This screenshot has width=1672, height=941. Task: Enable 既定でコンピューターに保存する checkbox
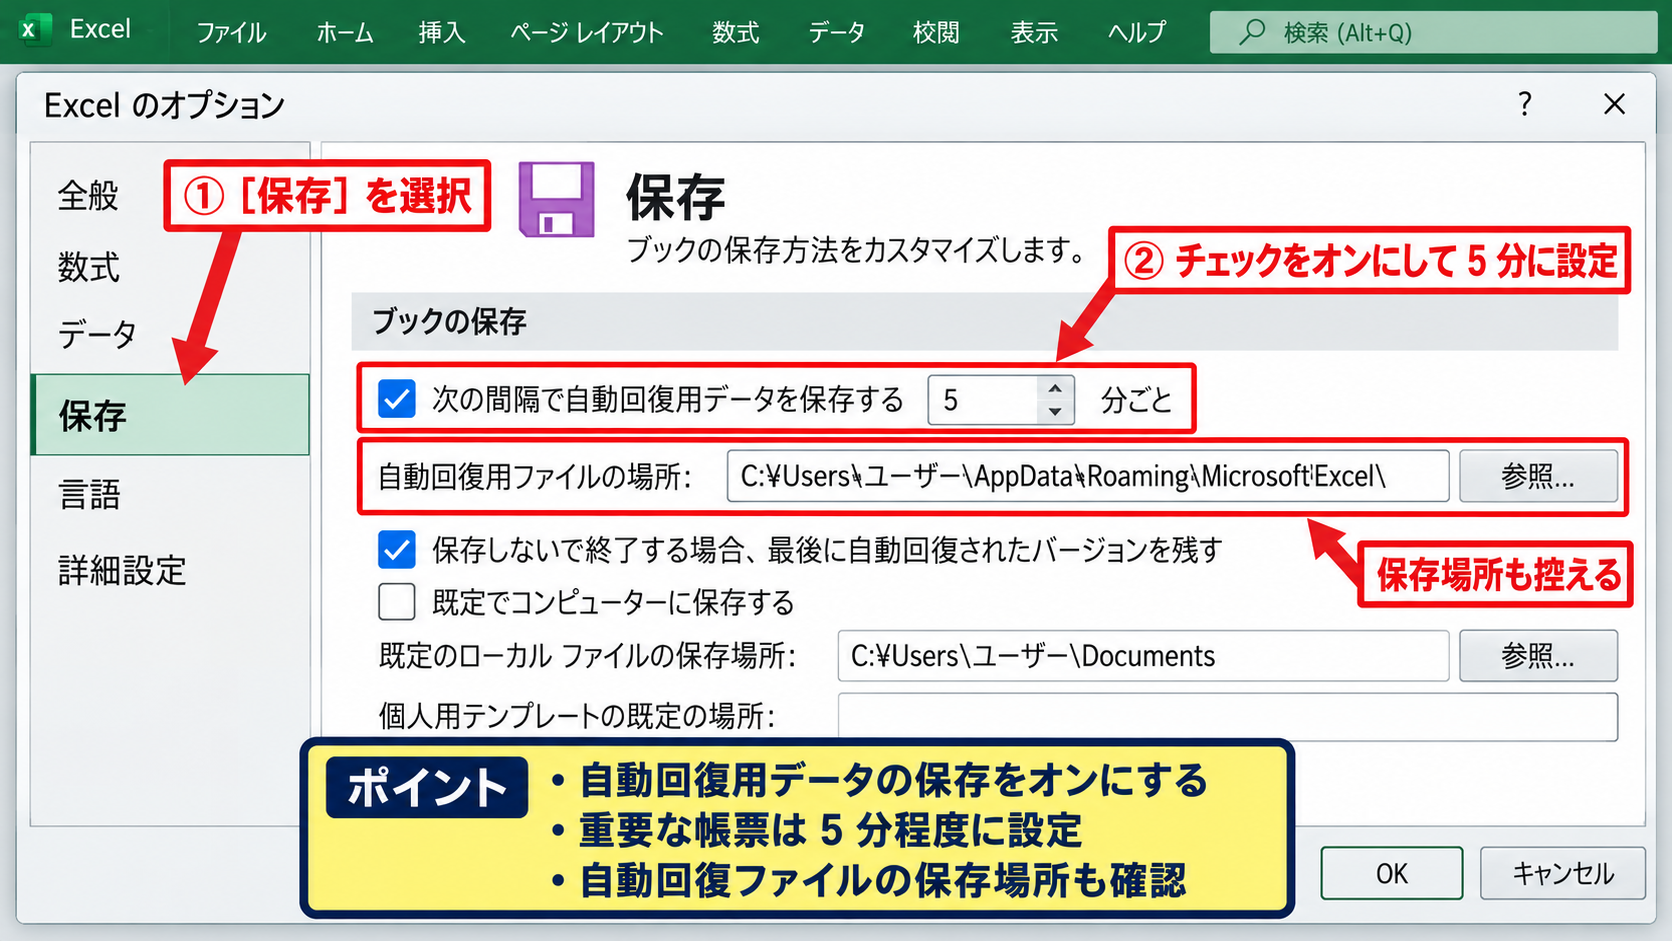[397, 602]
